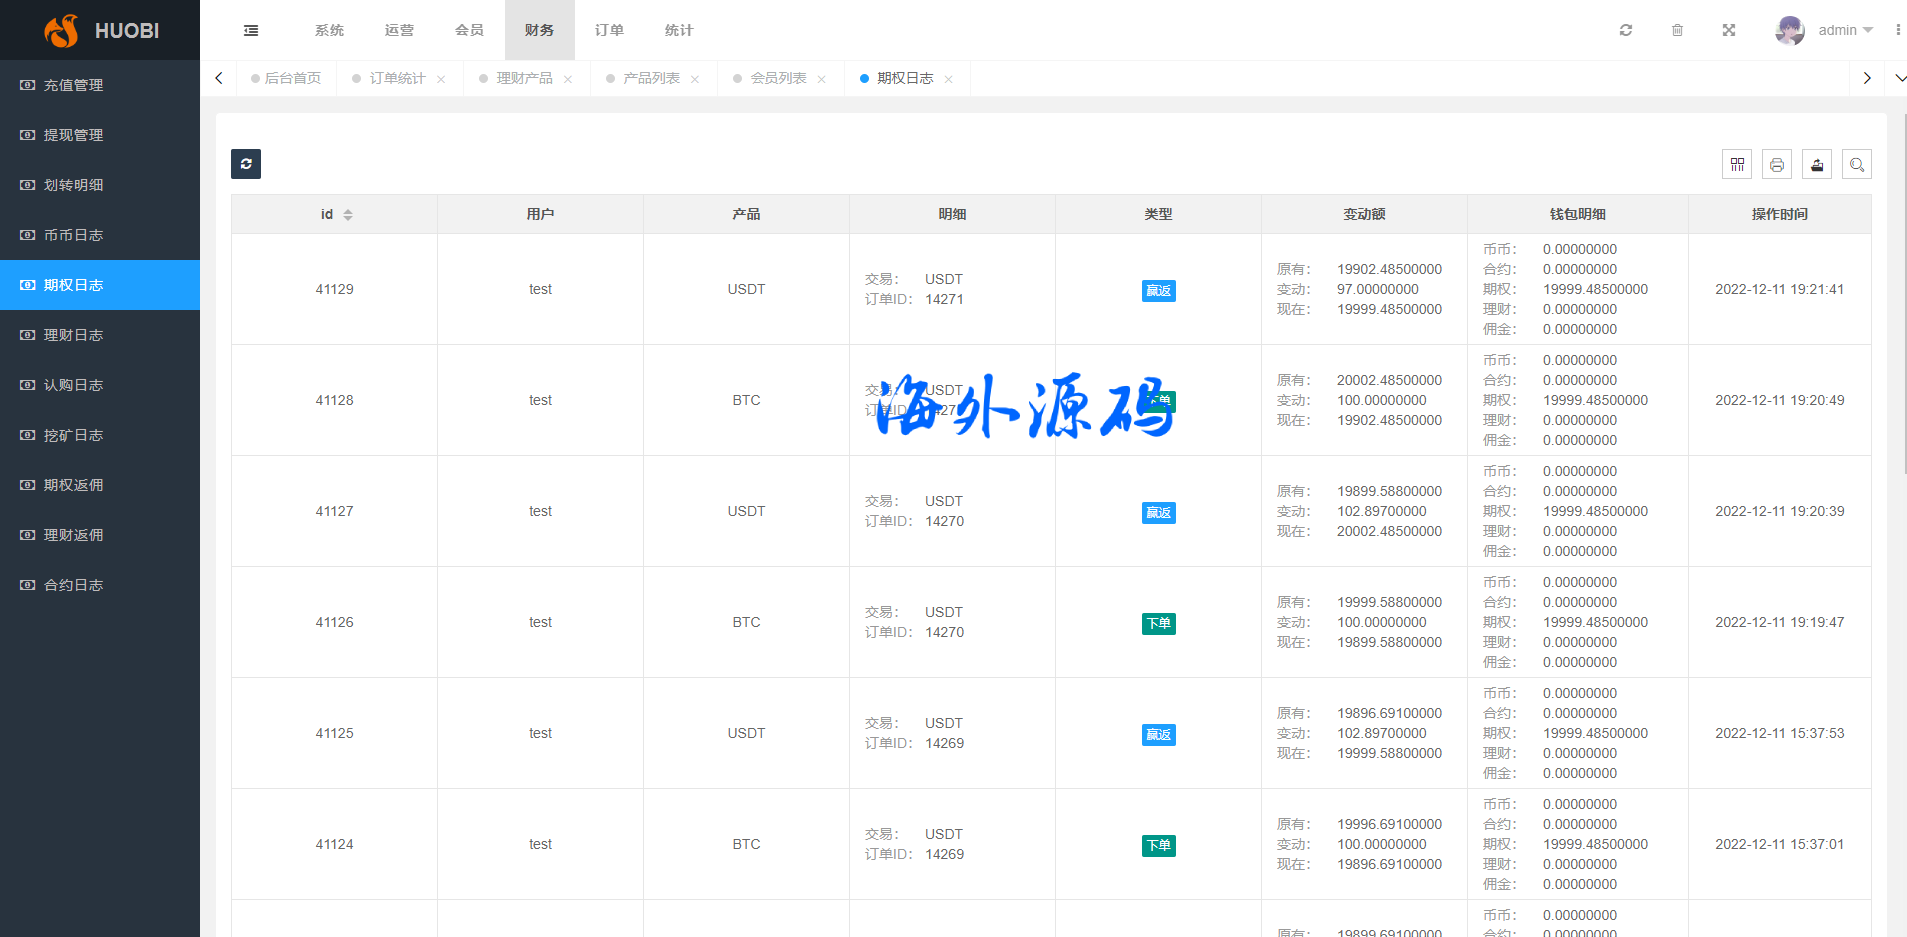
Task: Switch to the 会员列表 tab
Action: click(x=778, y=78)
